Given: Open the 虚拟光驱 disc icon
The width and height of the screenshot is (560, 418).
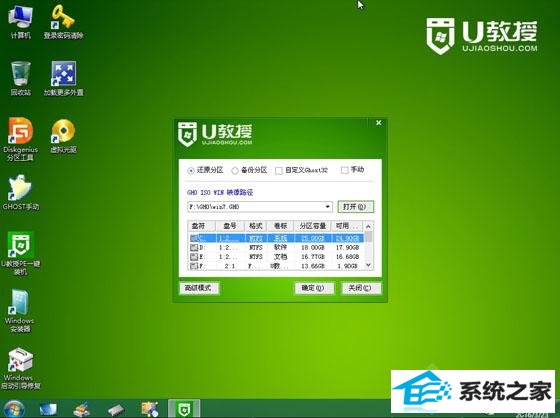Looking at the screenshot, I should [x=63, y=136].
